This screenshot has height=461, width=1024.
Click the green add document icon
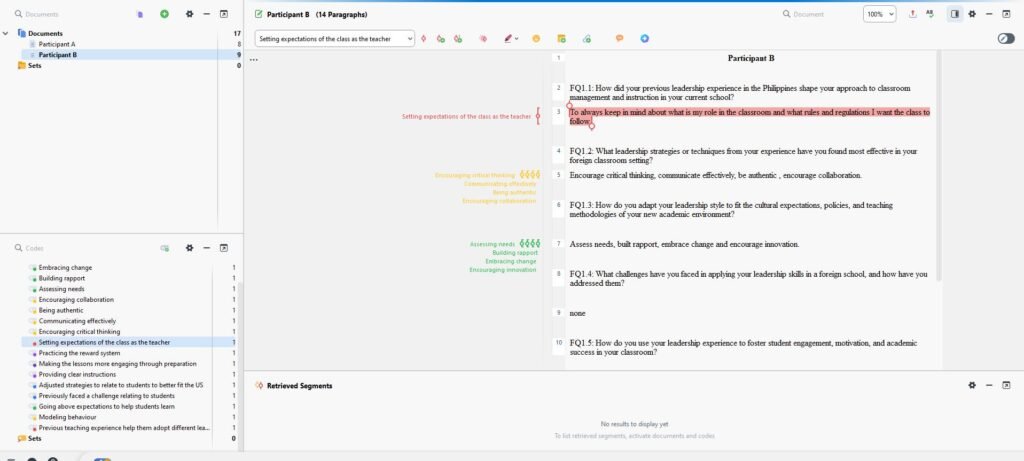(164, 14)
